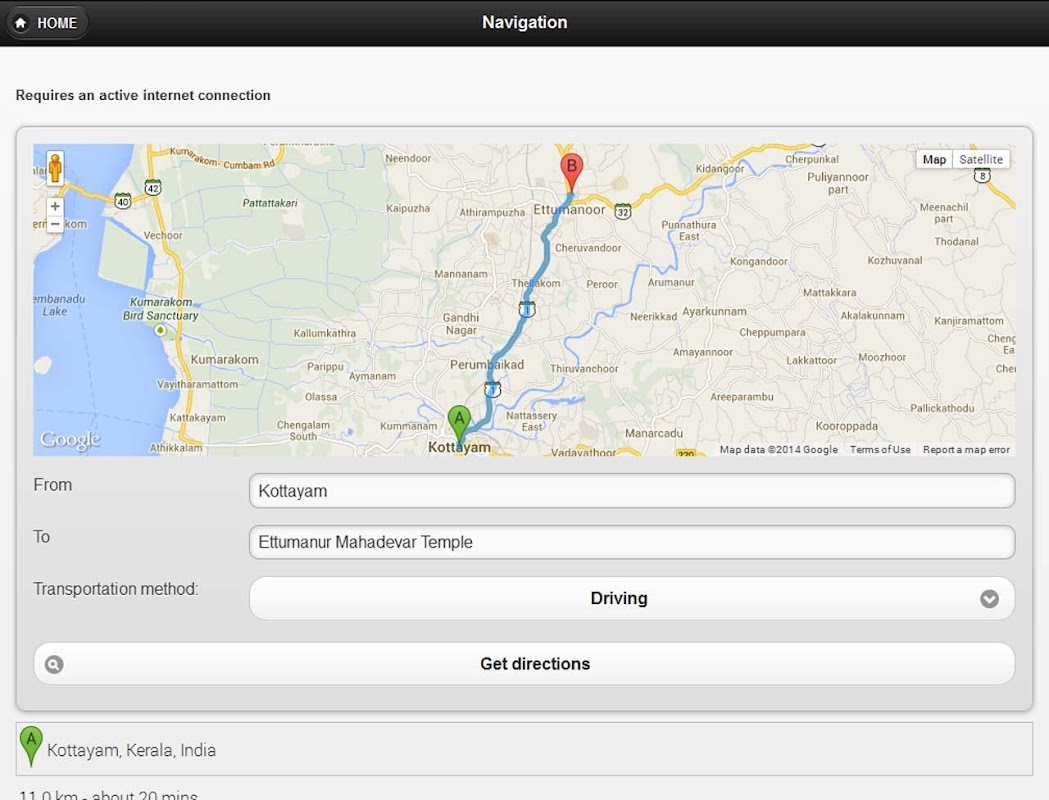Screen dimensions: 1049x800
Task: Open Report a map error link
Action: [966, 449]
